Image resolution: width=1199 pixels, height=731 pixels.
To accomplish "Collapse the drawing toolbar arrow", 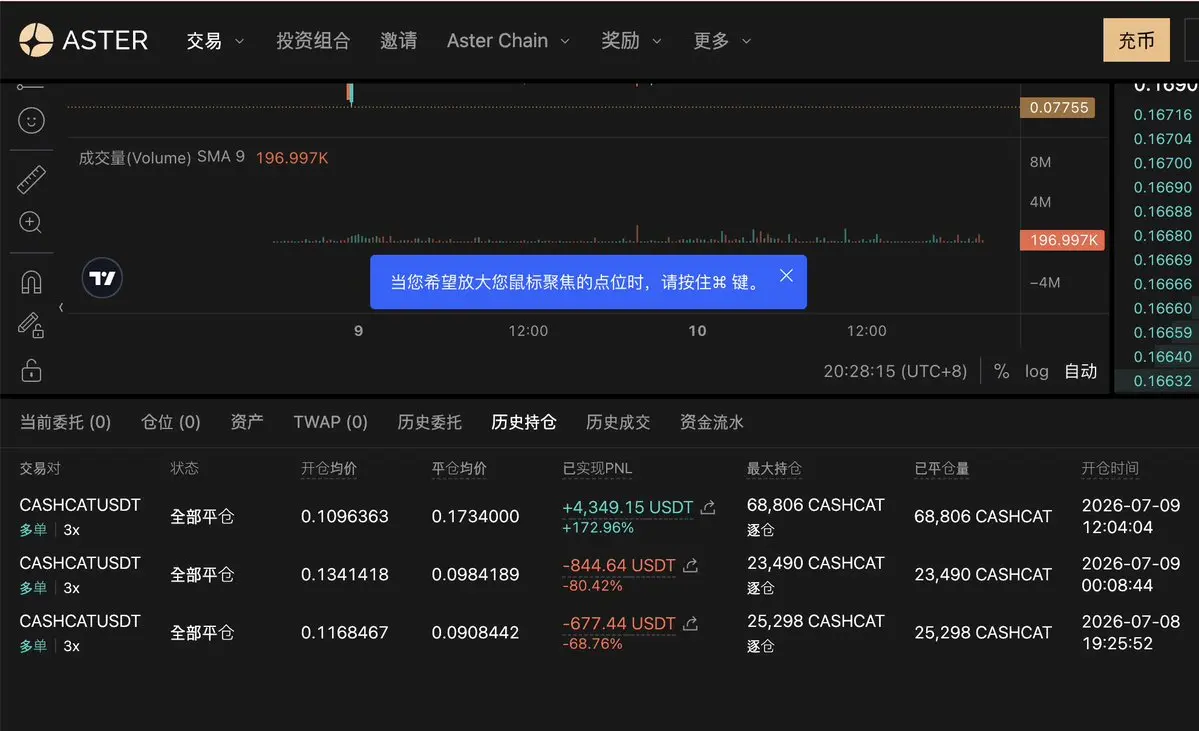I will [60, 307].
